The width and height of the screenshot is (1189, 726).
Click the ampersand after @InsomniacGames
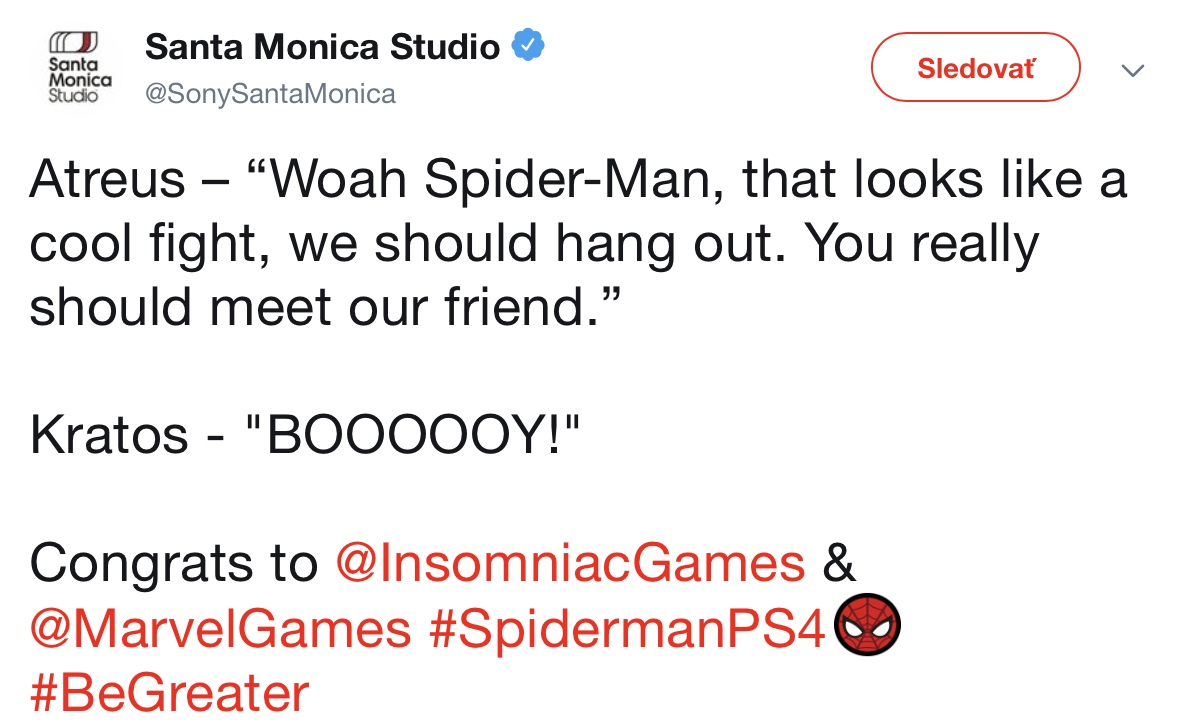840,563
